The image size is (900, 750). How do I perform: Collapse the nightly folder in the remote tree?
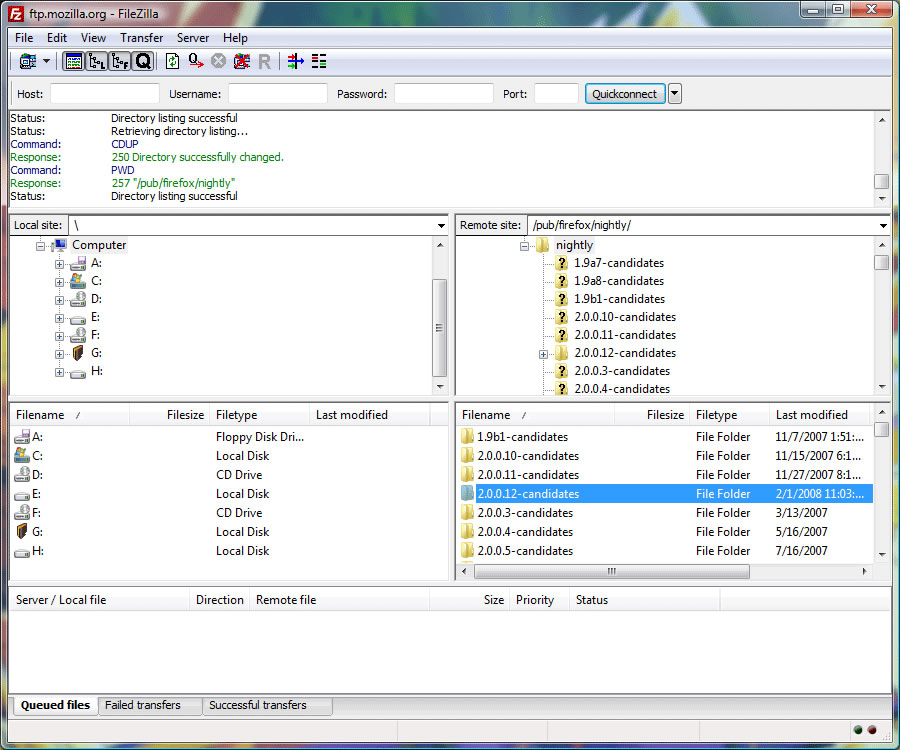524,246
